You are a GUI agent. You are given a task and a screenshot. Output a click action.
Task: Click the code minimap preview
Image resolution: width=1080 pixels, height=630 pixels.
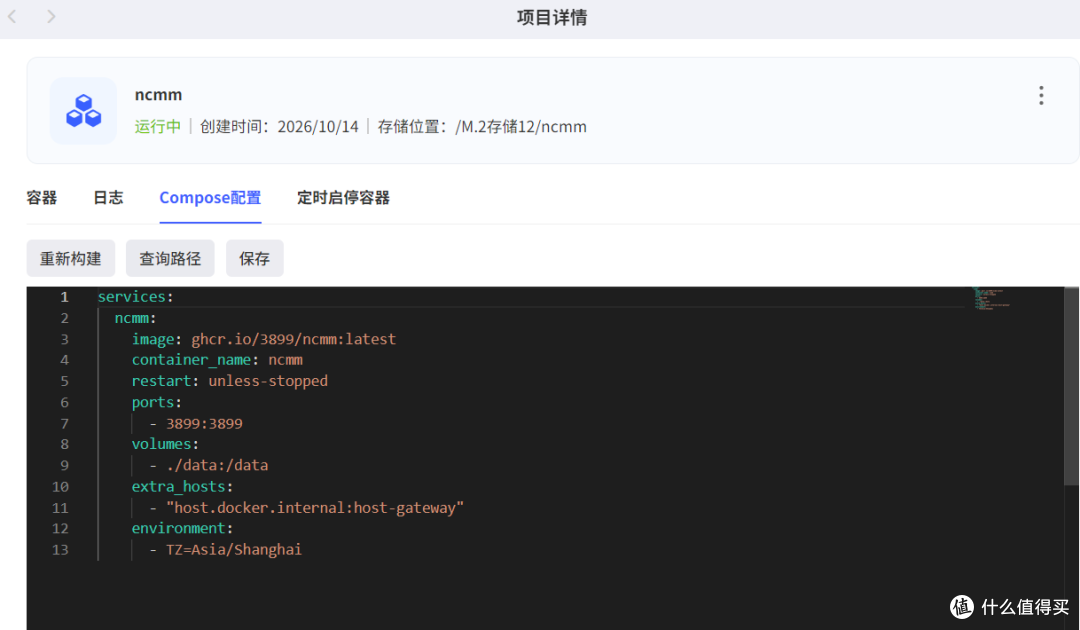click(x=992, y=298)
